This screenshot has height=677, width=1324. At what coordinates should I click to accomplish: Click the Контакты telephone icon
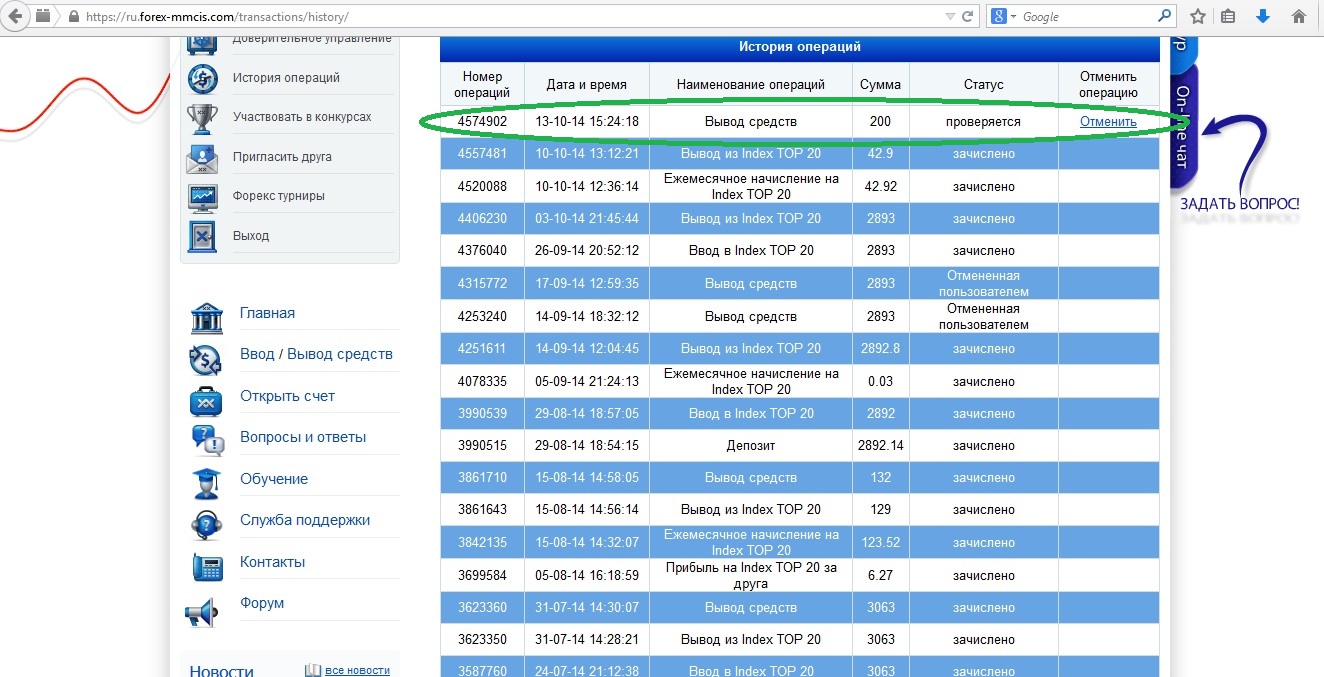coord(206,566)
